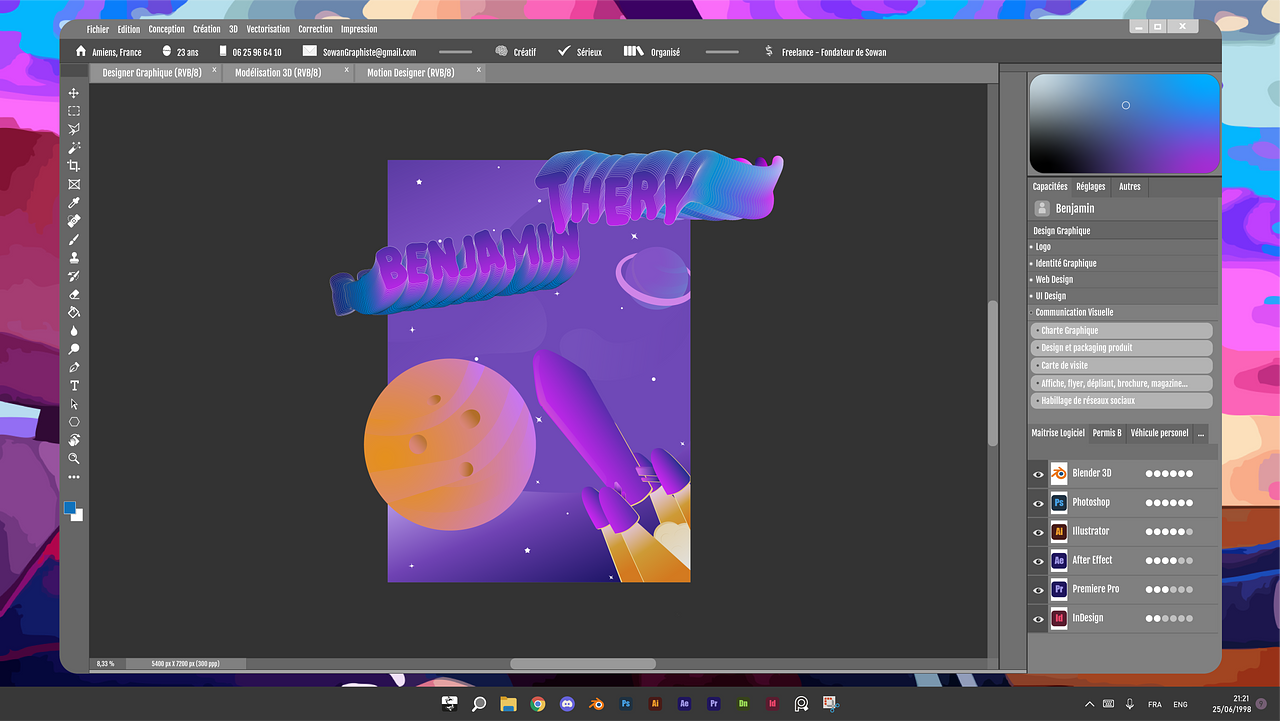Toggle visibility of Premiere Pro row
1280x721 pixels.
pyautogui.click(x=1038, y=590)
